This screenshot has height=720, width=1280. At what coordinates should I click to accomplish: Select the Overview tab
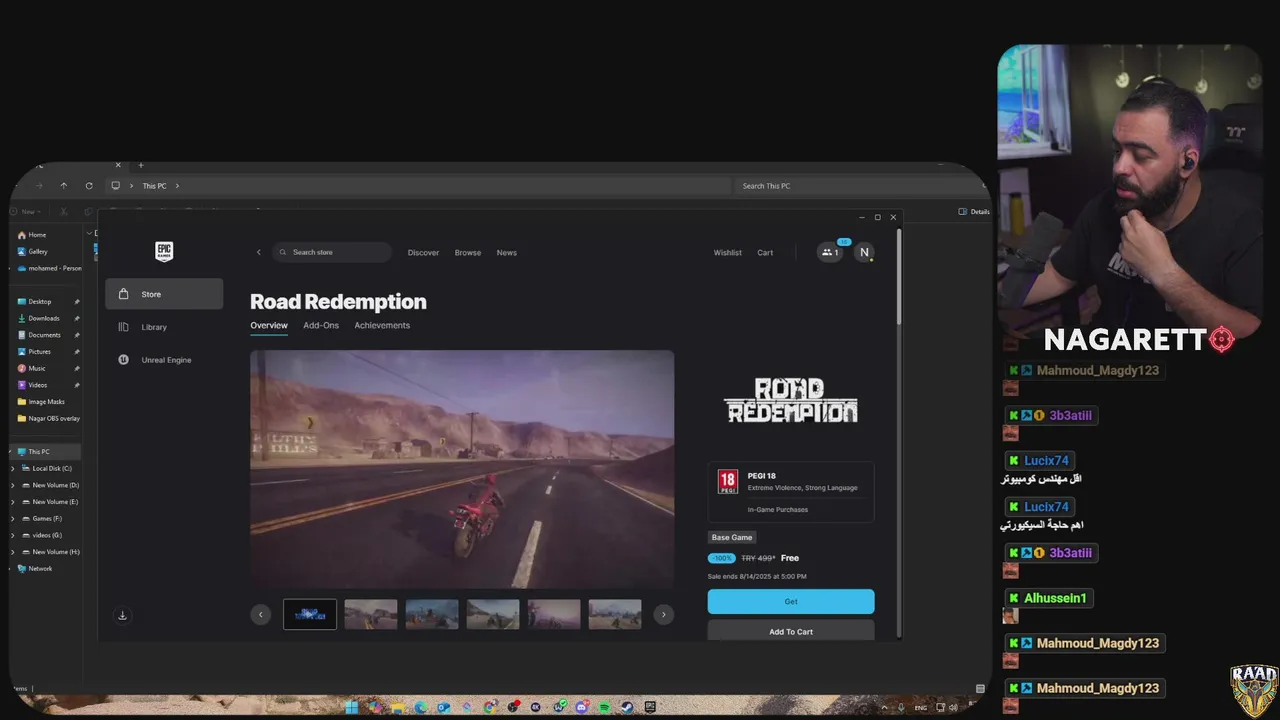tap(269, 325)
